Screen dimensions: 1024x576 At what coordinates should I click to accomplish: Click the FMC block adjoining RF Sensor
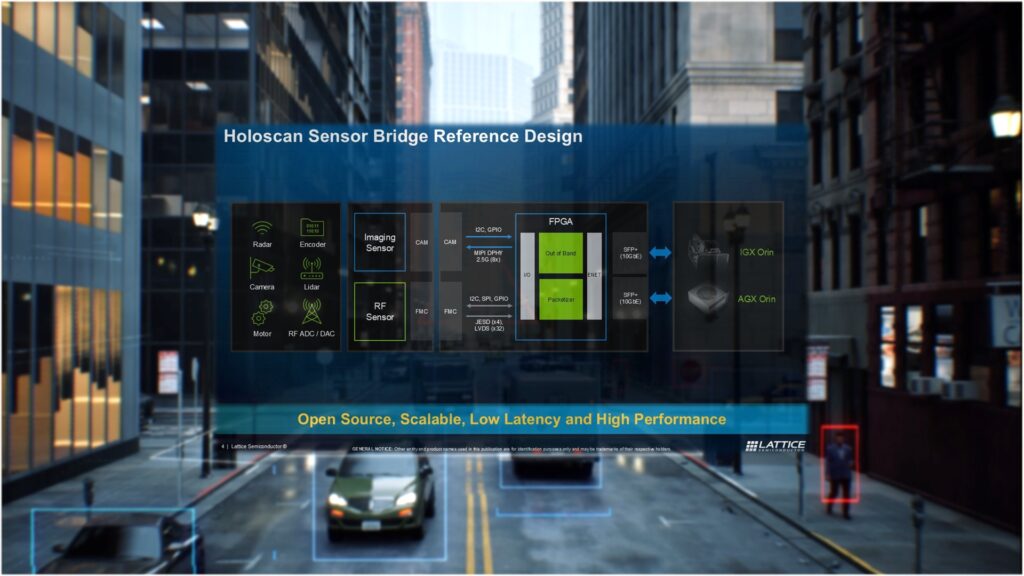(x=422, y=312)
